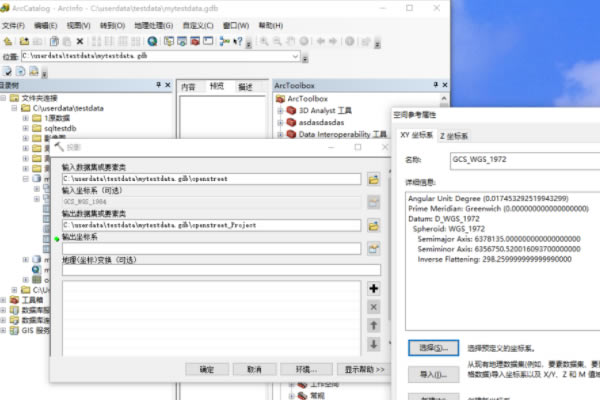The image size is (600, 400).
Task: Collapse the 文件夹连接 tree node
Action: point(3,98)
